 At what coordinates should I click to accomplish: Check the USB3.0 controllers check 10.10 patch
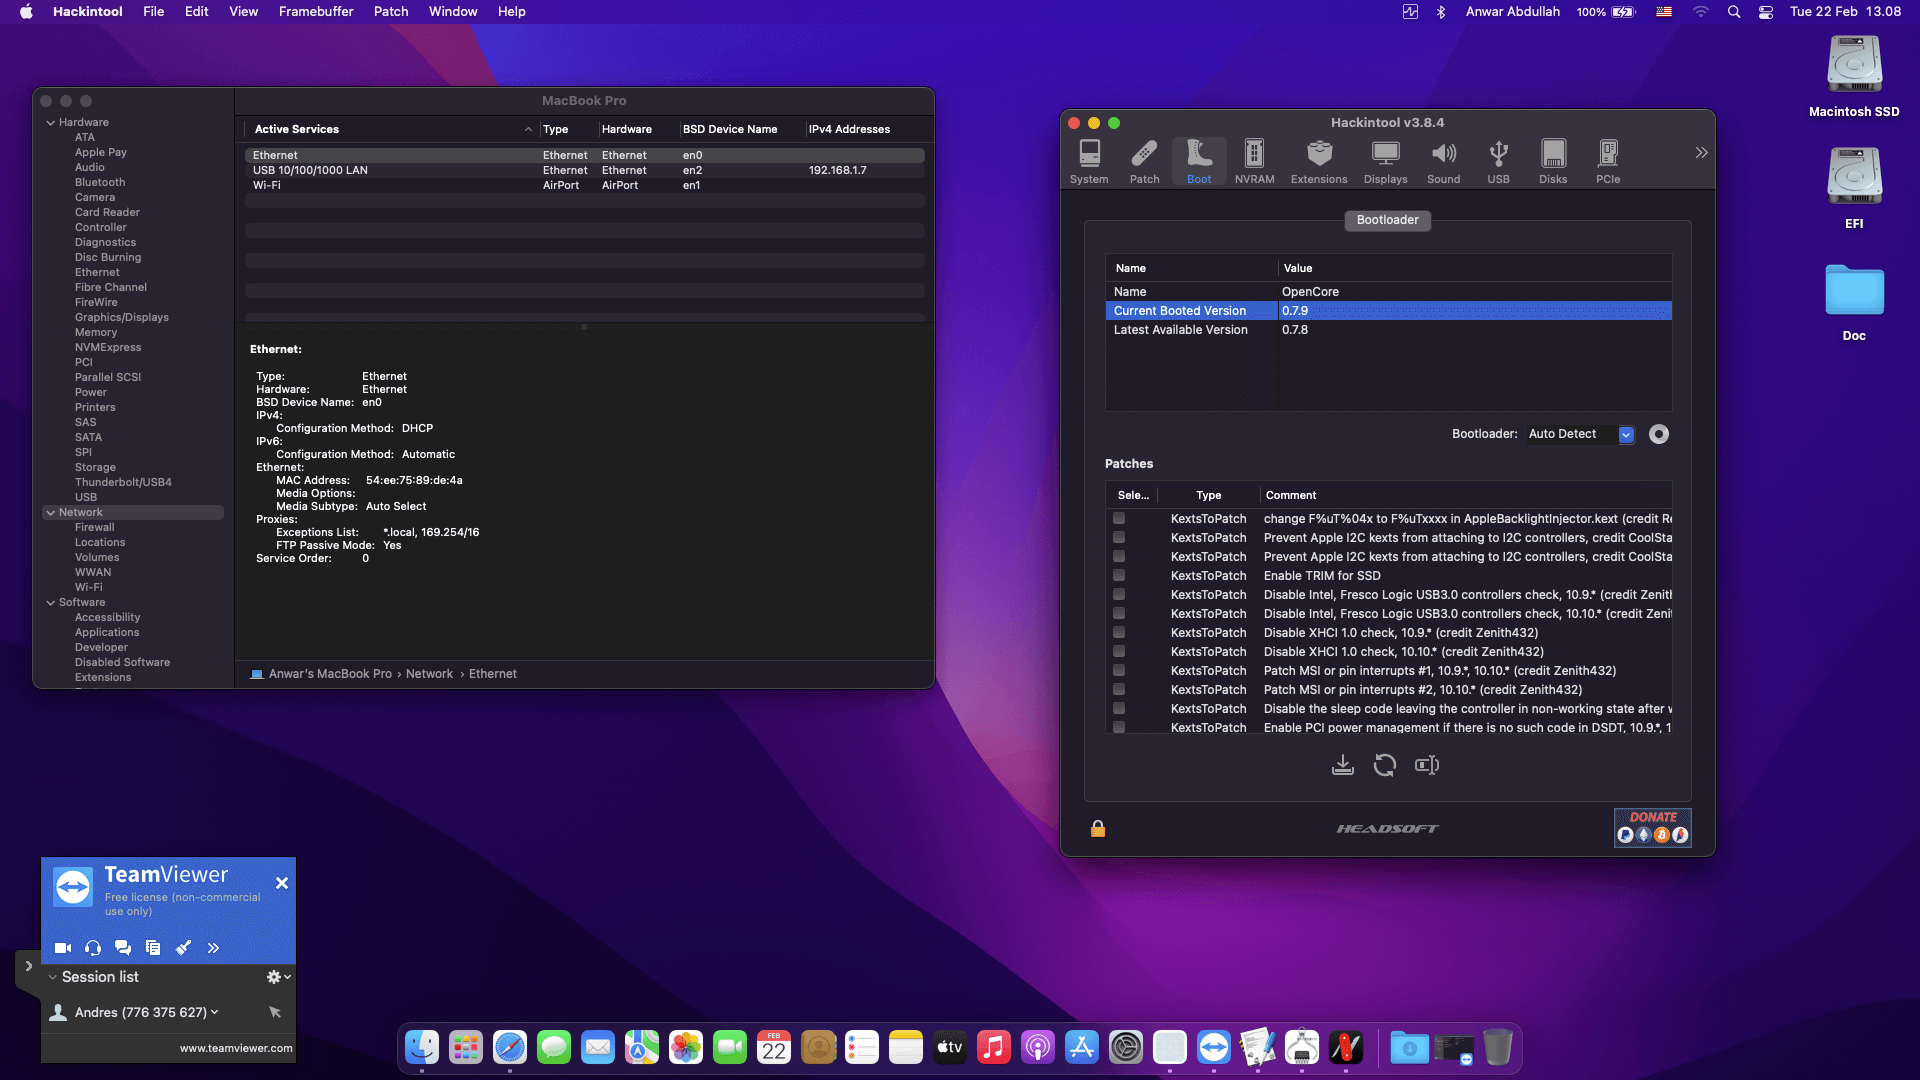[1119, 613]
